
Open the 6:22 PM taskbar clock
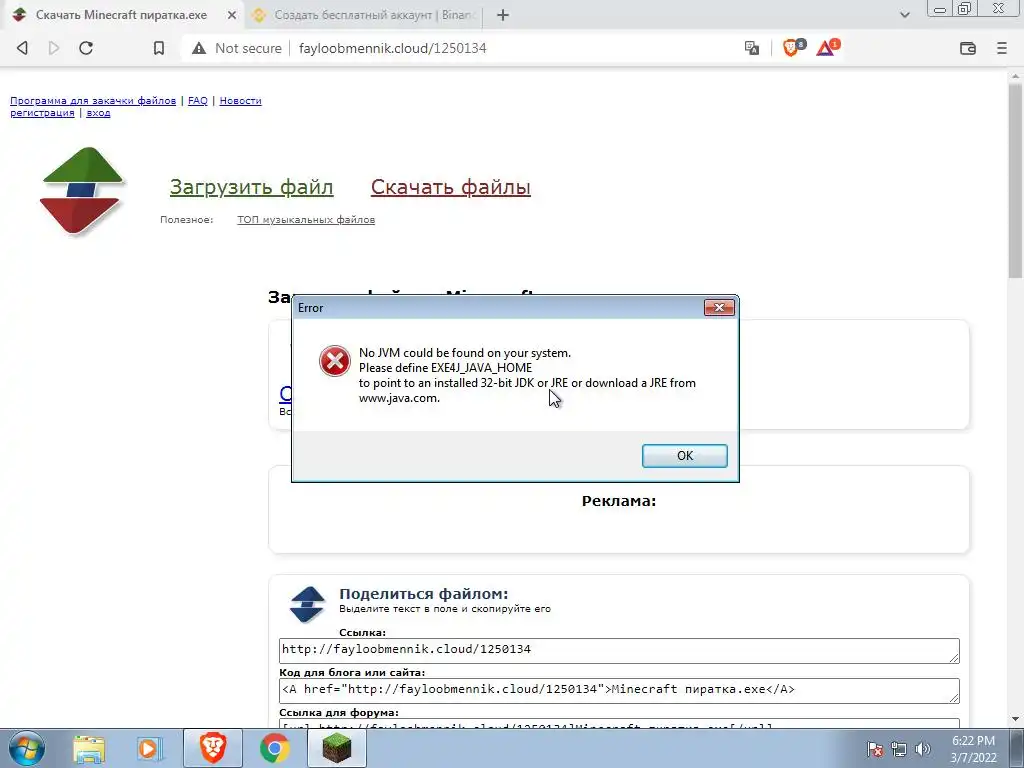(x=973, y=748)
